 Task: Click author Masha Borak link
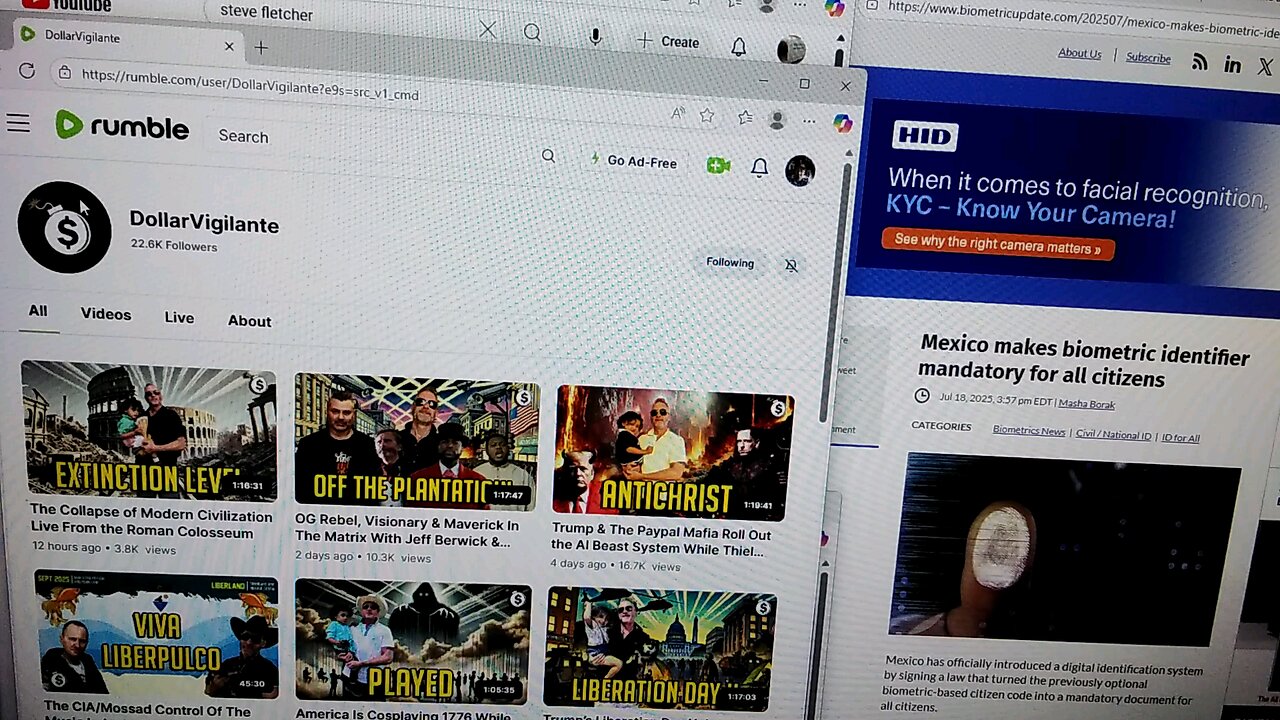1087,404
